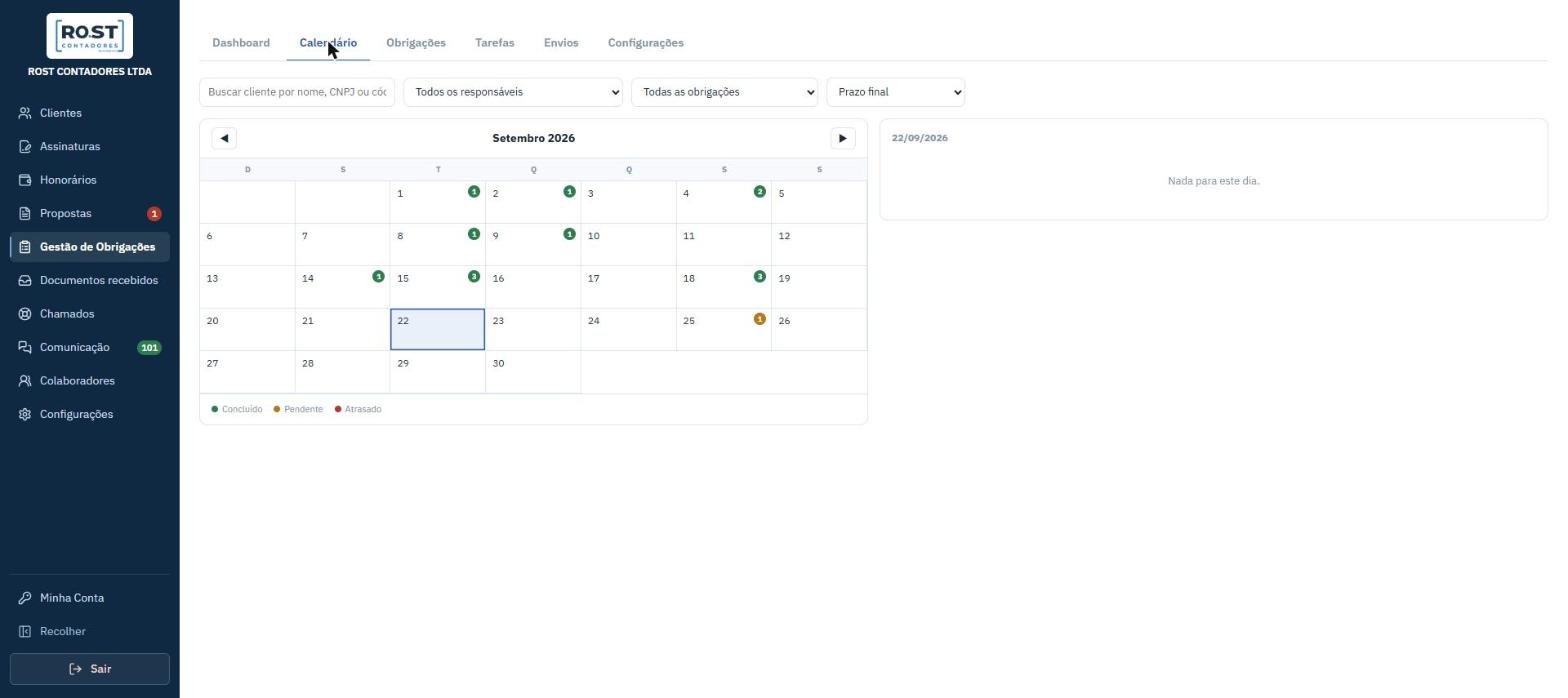Open the Todos os responsáveis dropdown
Image resolution: width=1568 pixels, height=698 pixels.
click(513, 92)
